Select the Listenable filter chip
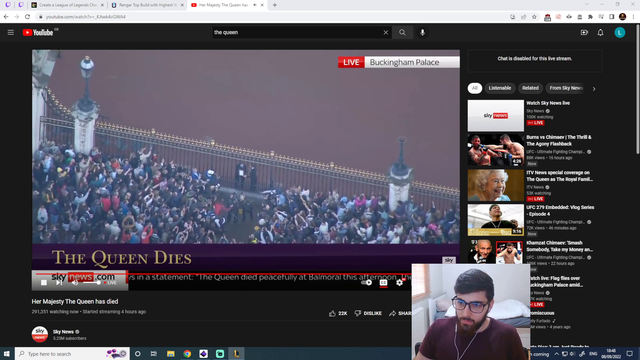 pos(500,88)
